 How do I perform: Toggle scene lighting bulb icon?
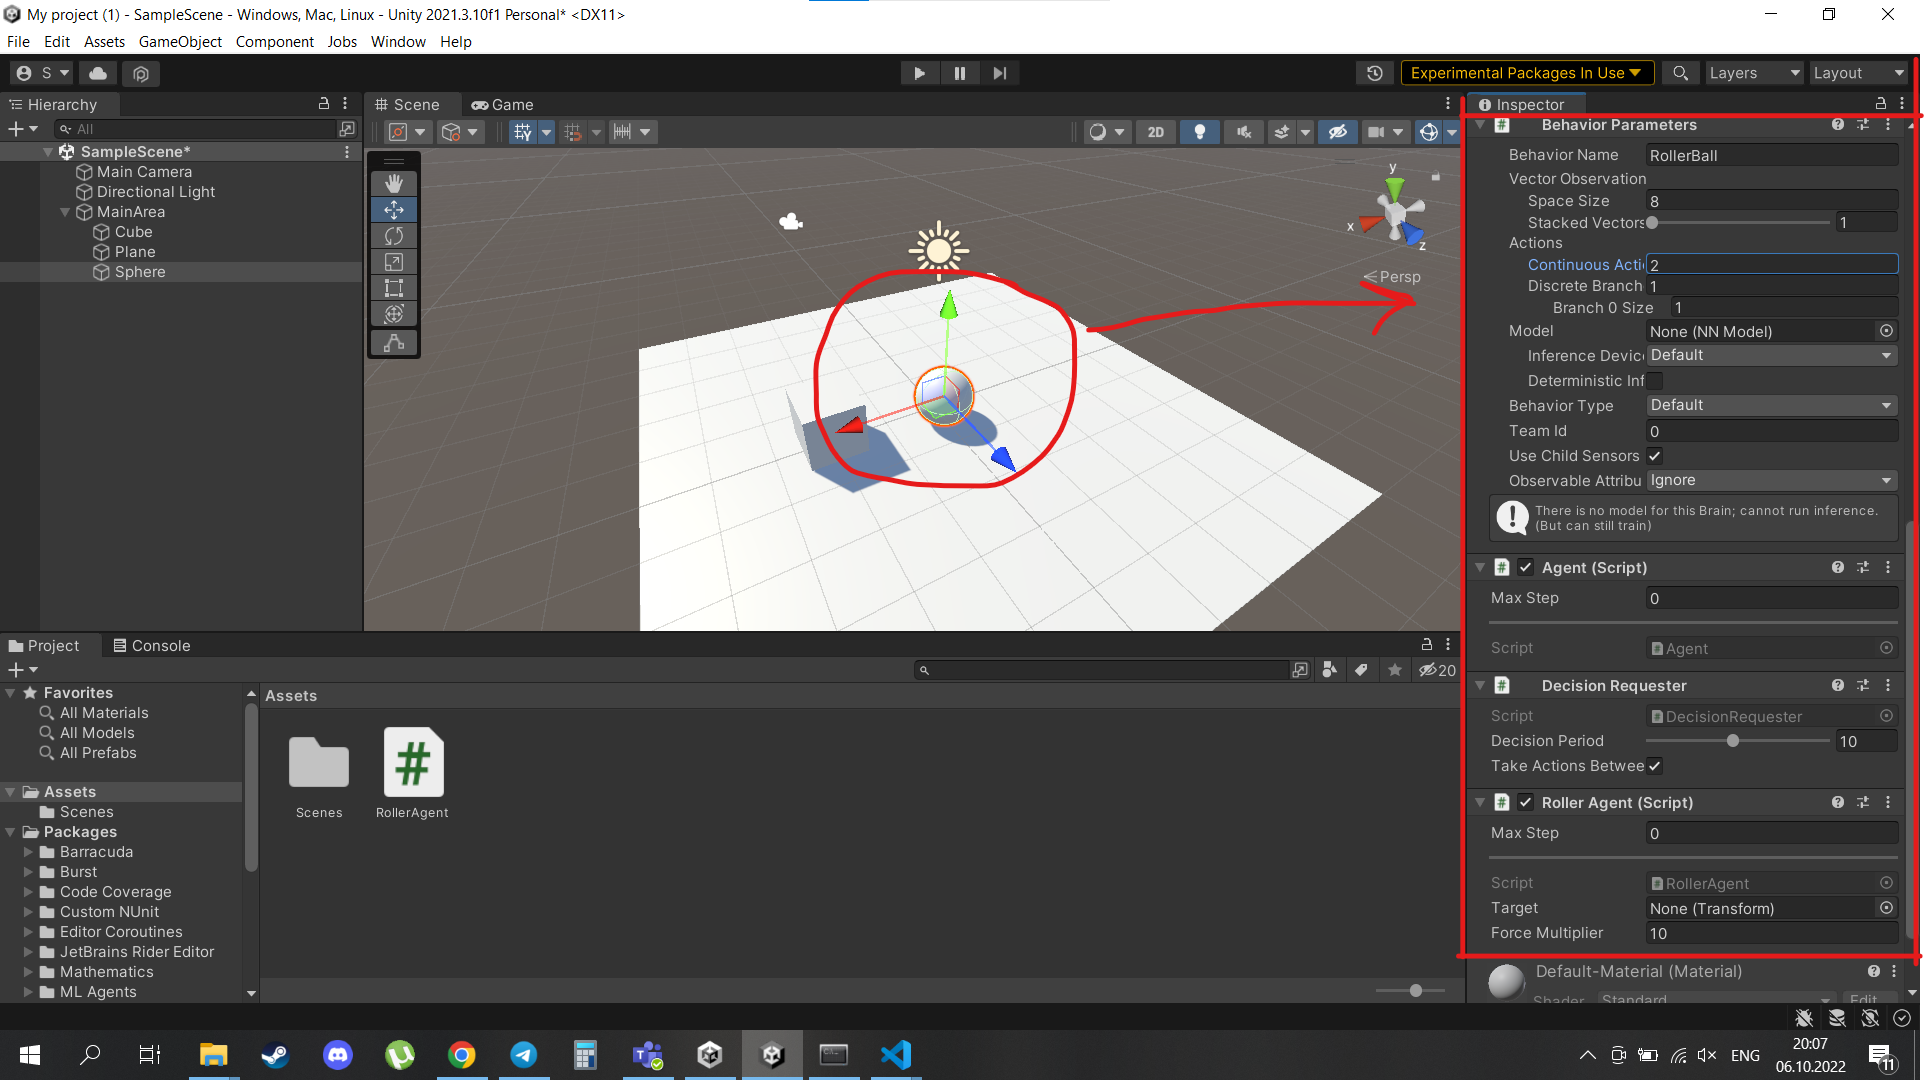pos(1199,132)
